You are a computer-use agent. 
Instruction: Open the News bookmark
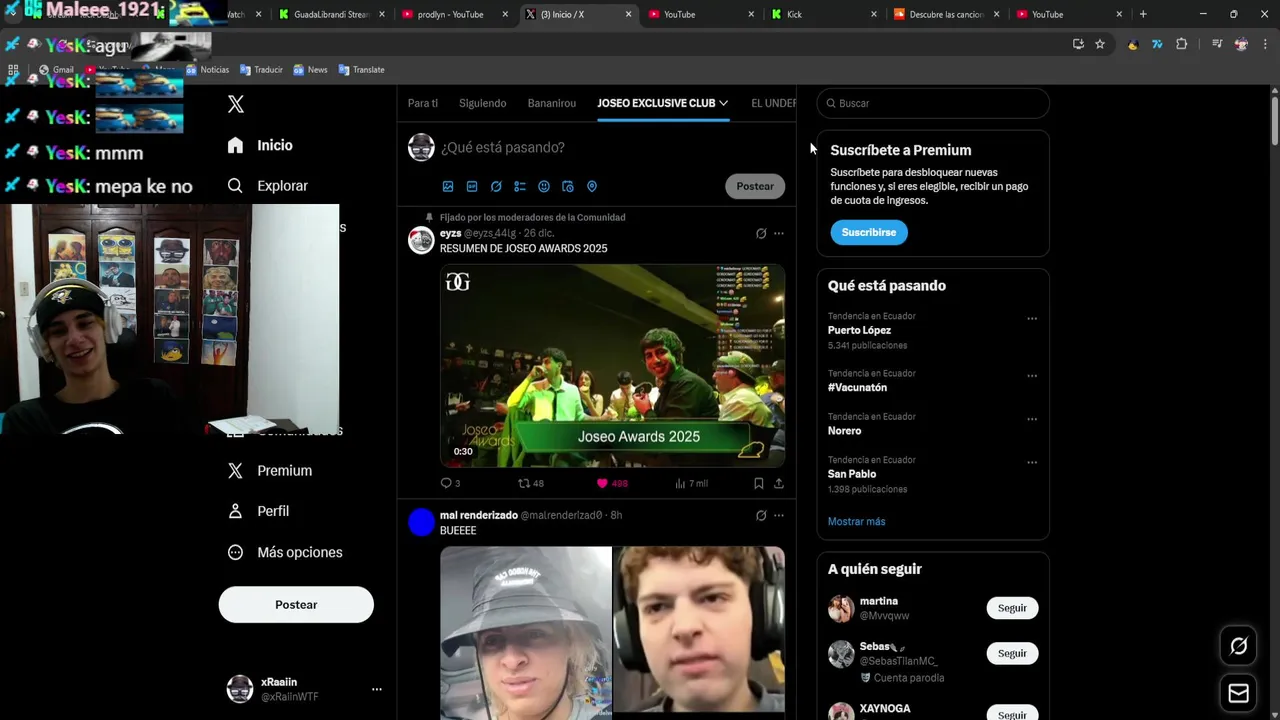[309, 70]
